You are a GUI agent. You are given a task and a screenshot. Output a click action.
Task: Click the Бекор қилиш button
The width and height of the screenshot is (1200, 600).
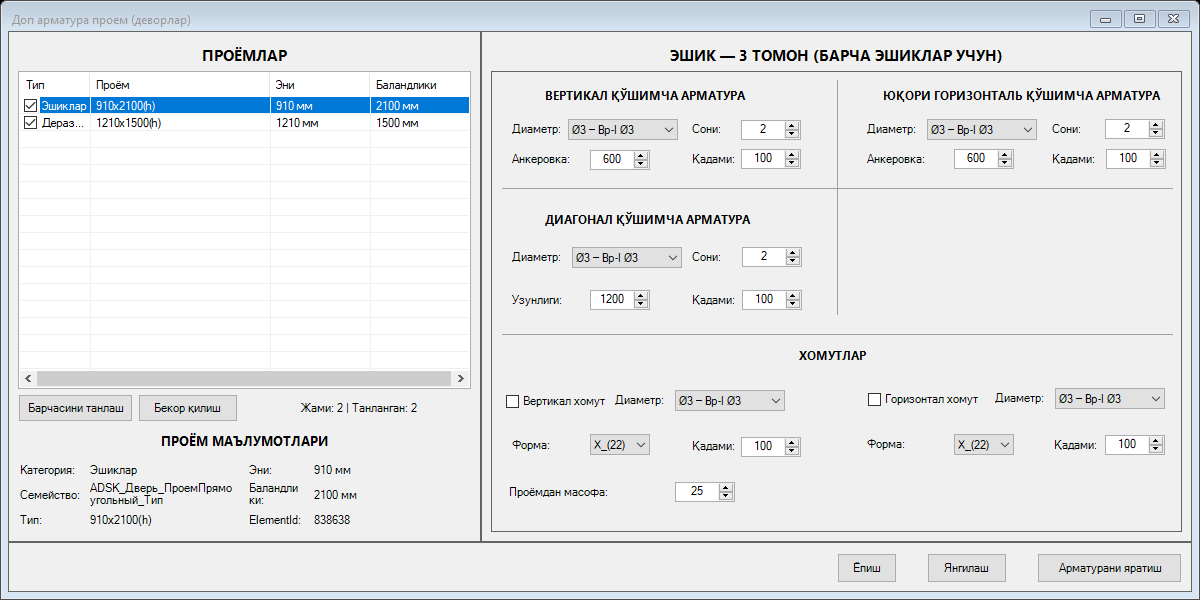coord(188,408)
